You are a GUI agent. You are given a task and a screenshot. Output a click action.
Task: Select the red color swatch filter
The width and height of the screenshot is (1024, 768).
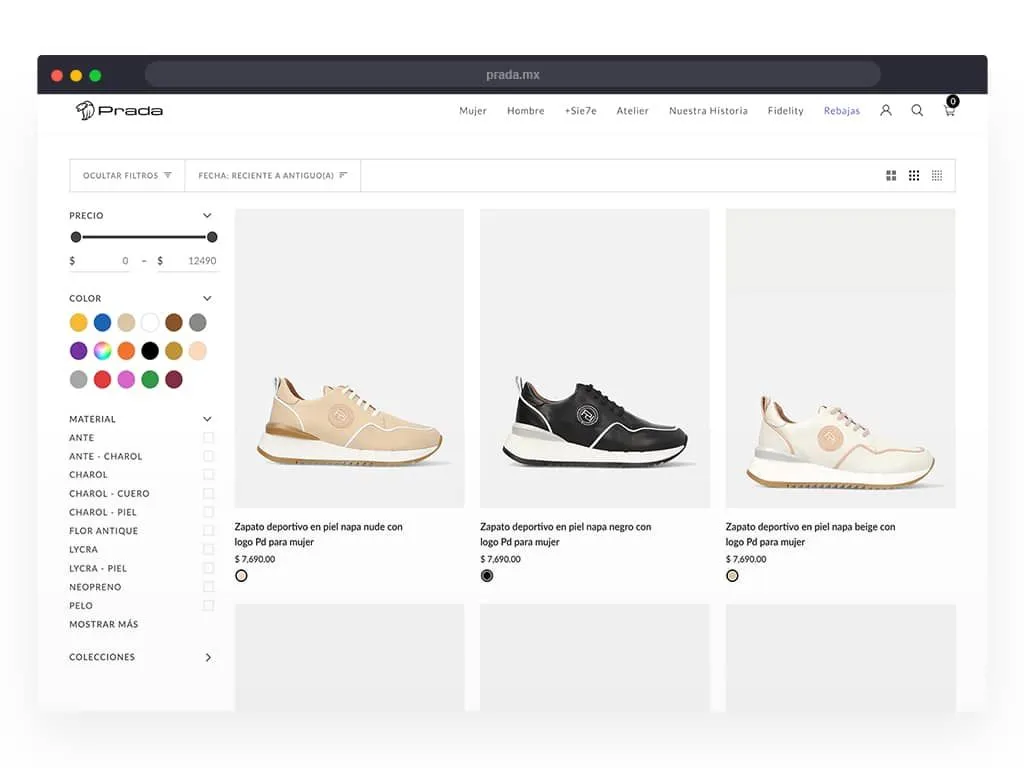pyautogui.click(x=102, y=380)
